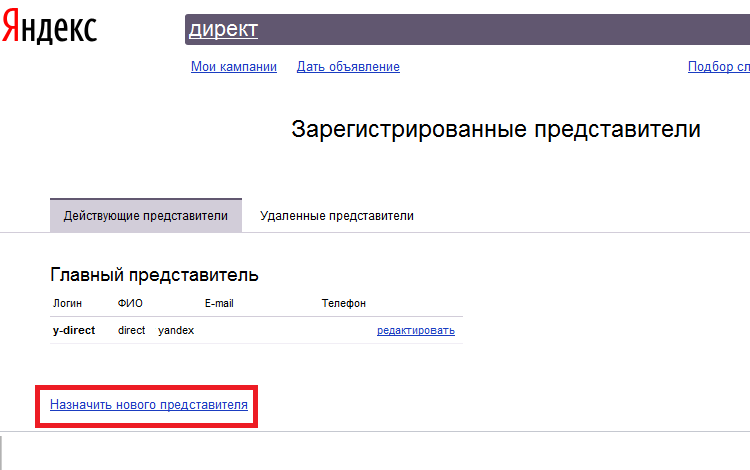Click the ФИО column header
The image size is (750, 470).
[x=130, y=303]
